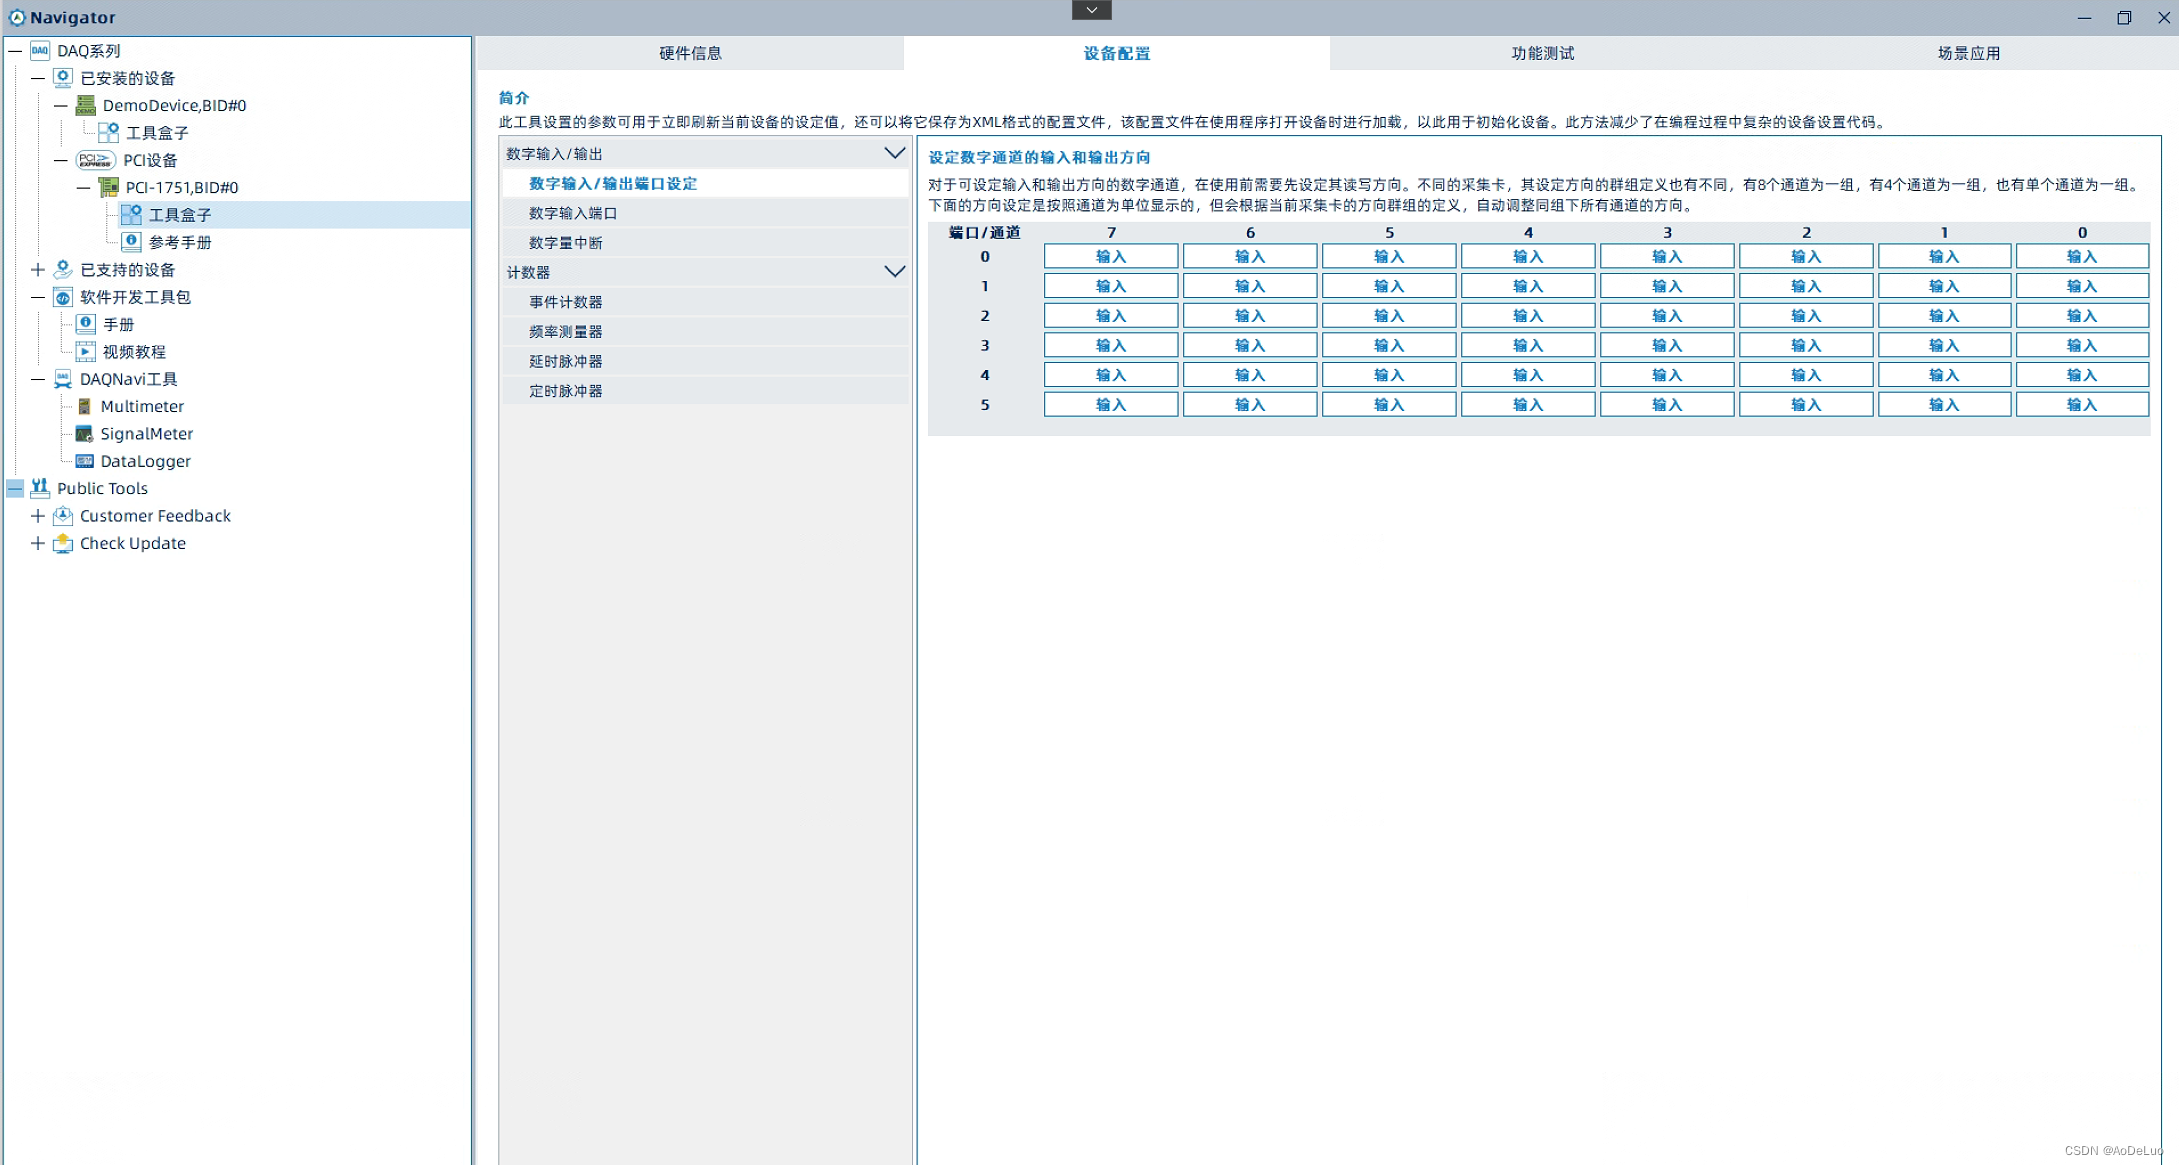Screen dimensions: 2179x1165
Task: Click the DAQNavi工具 icon
Action: point(63,379)
